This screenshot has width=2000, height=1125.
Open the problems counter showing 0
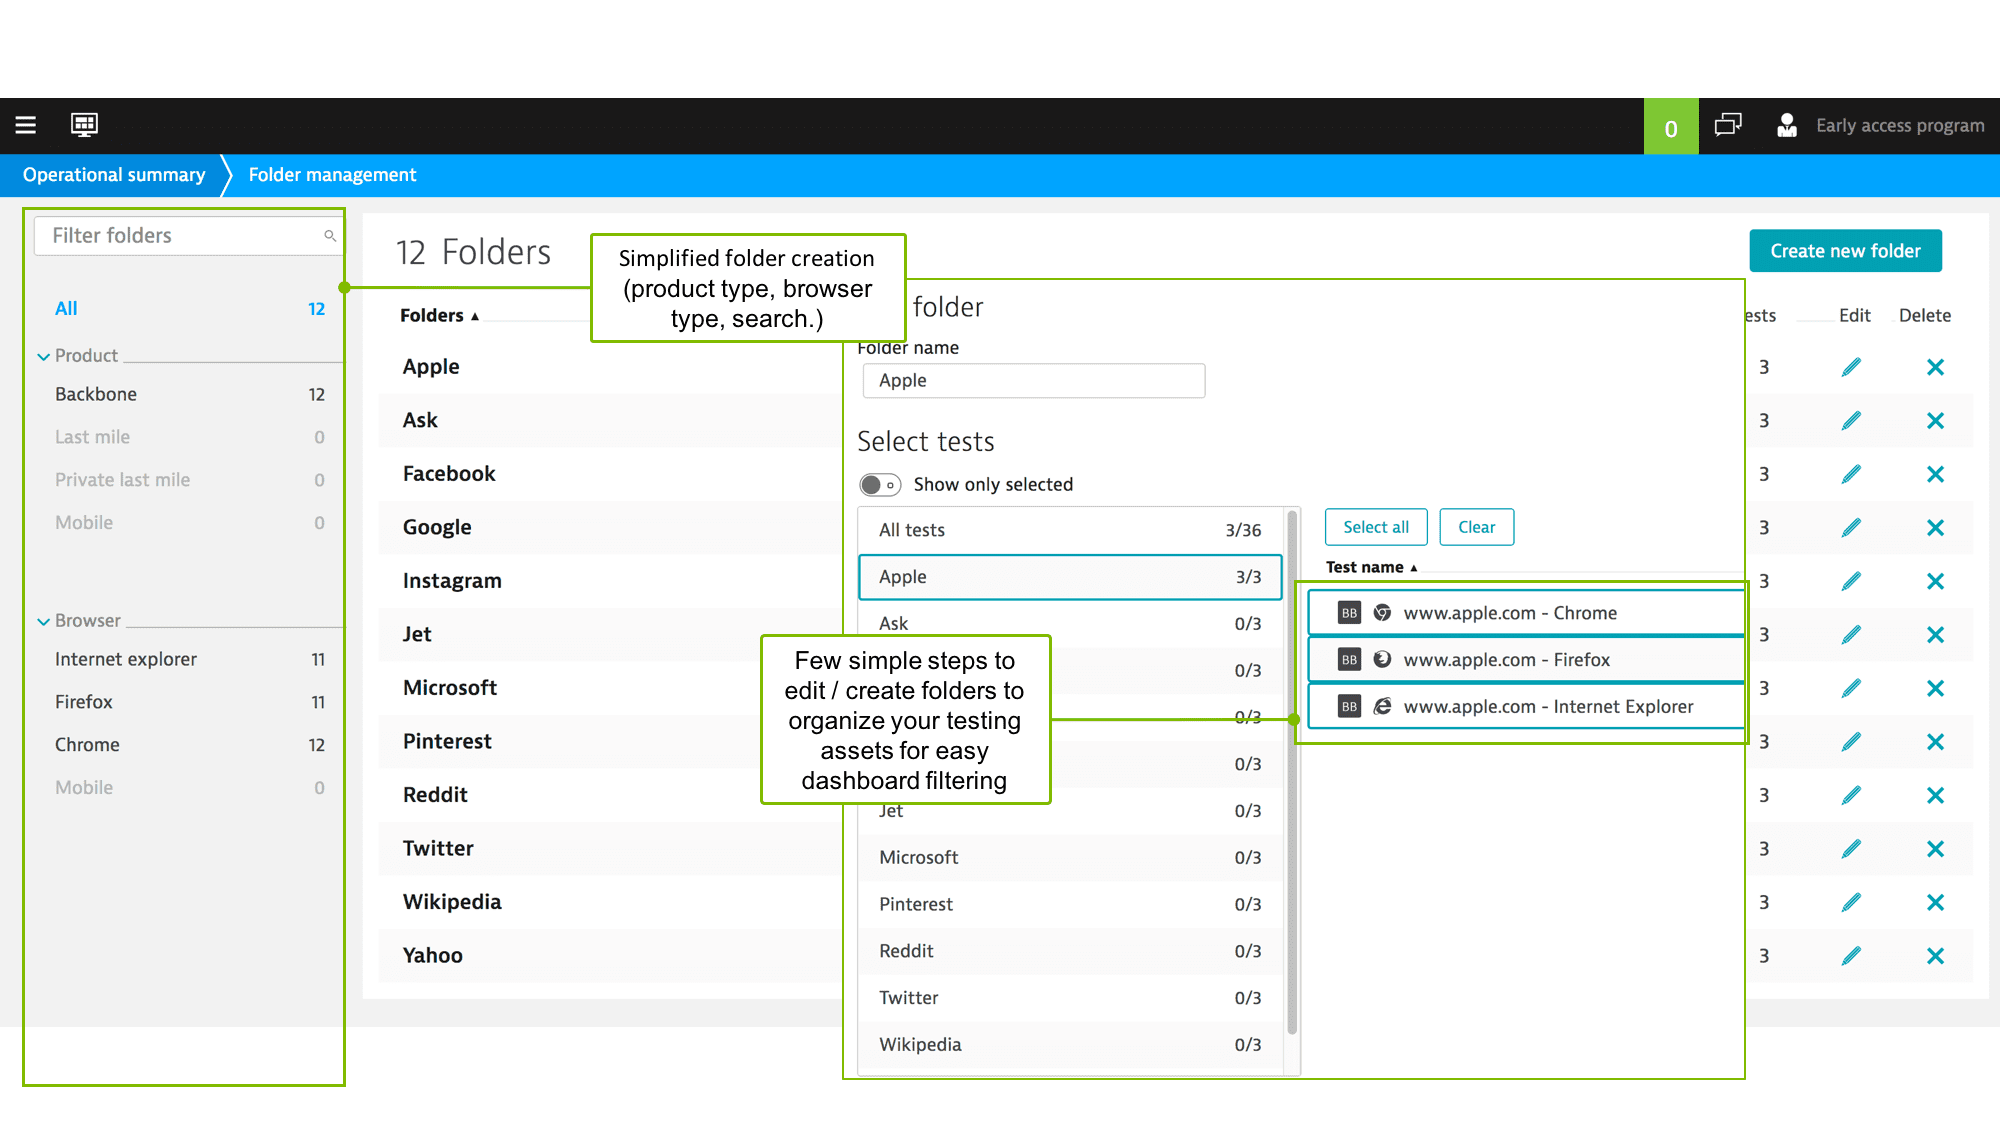pos(1671,127)
